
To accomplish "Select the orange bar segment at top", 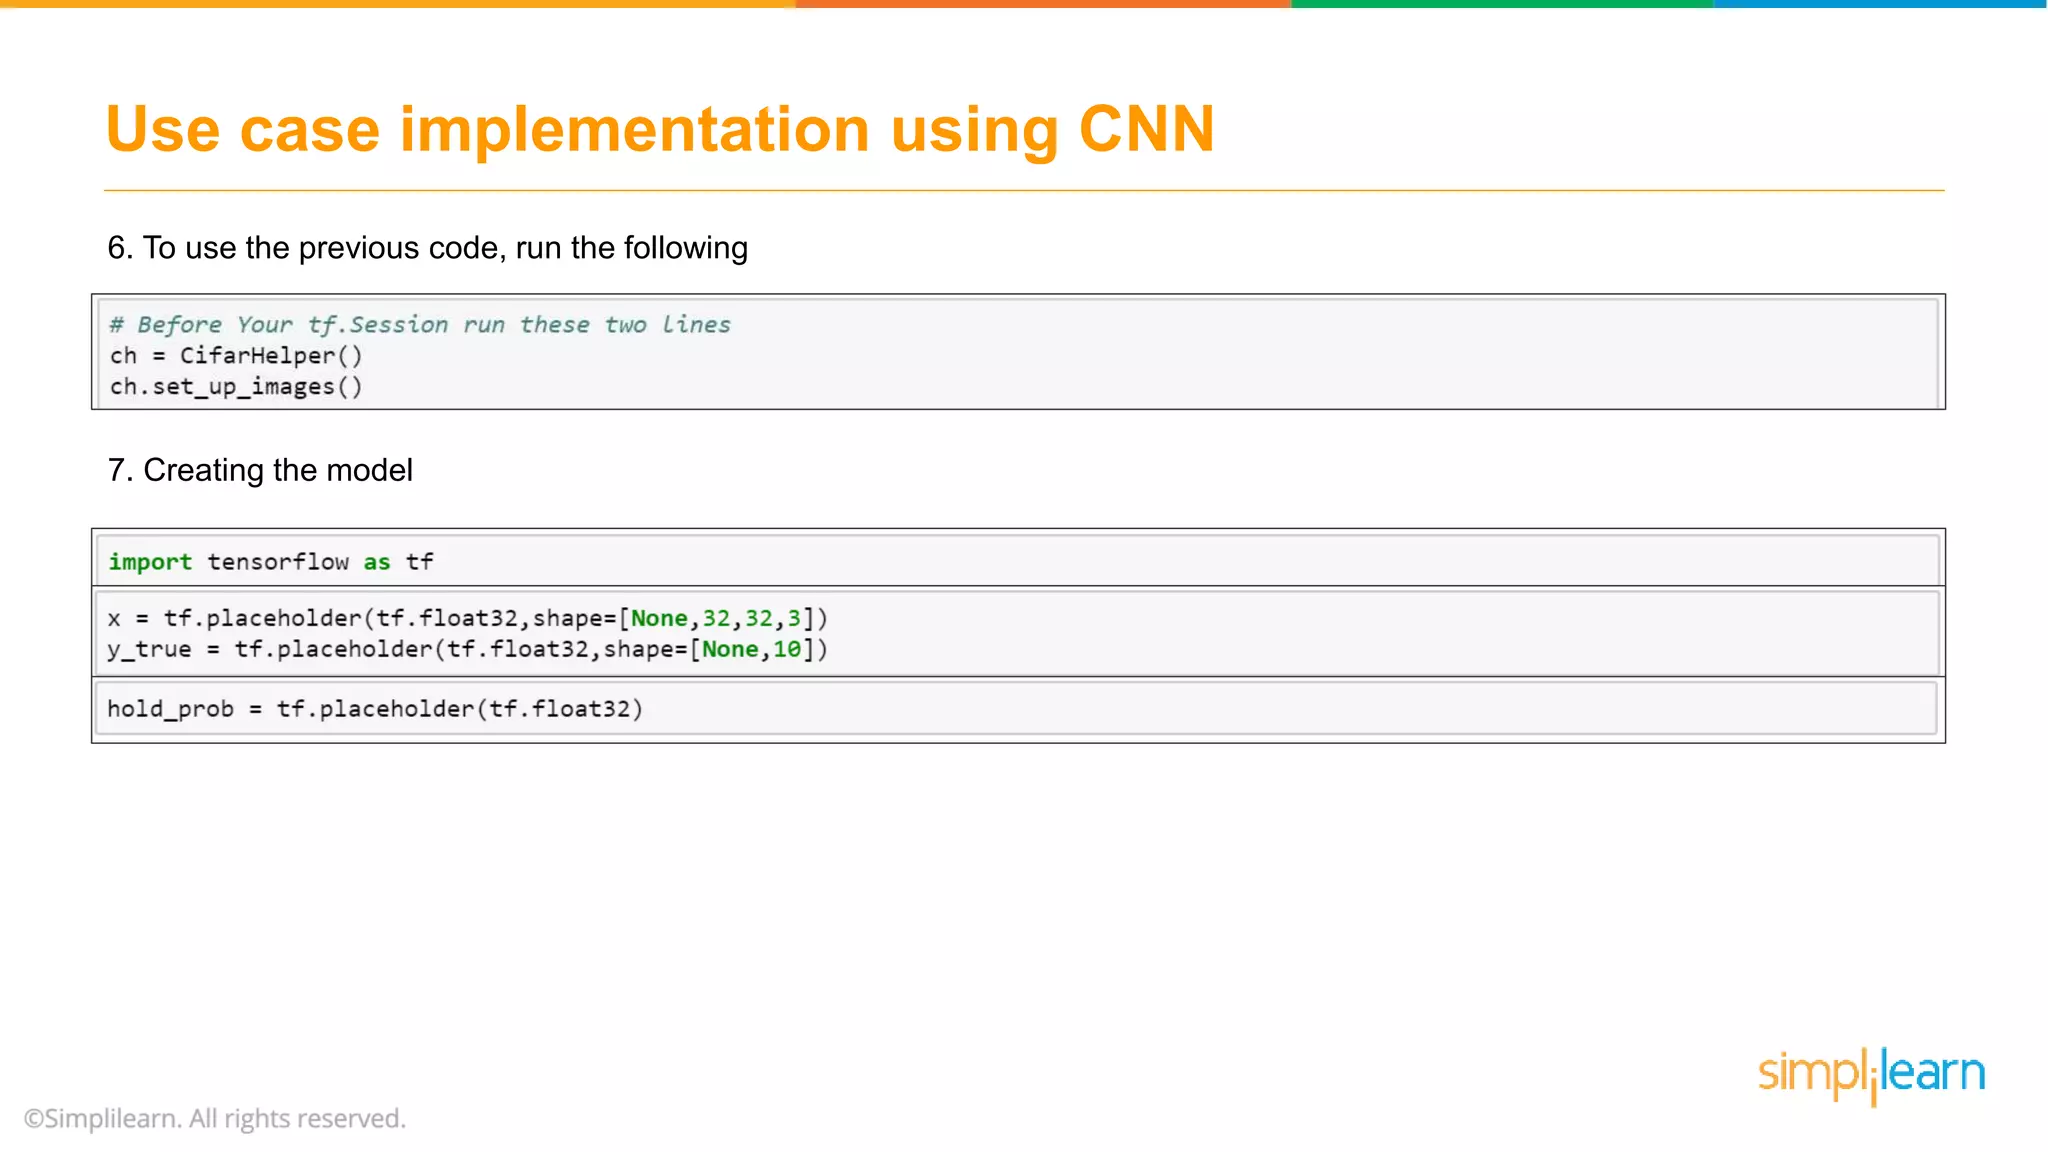I will tap(400, 7).
